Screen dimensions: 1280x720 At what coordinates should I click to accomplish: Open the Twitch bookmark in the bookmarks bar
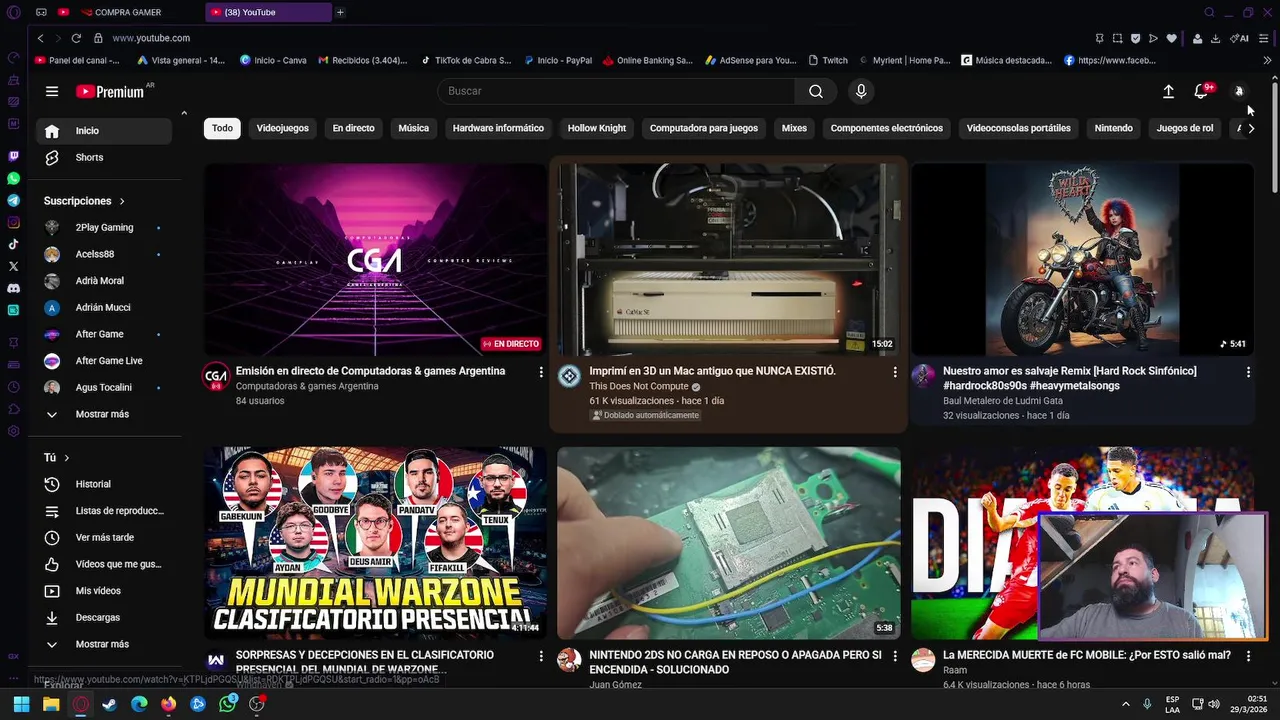[828, 60]
